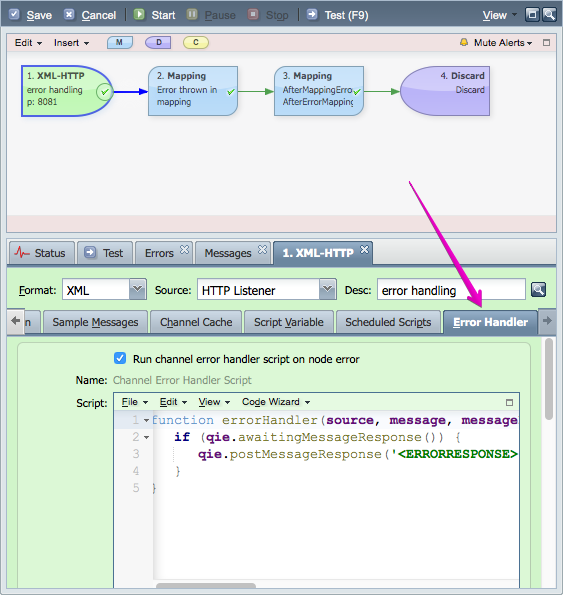Viewport: 563px width, 595px height.
Task: Uncheck Run channel error handler script option
Action: click(x=120, y=358)
